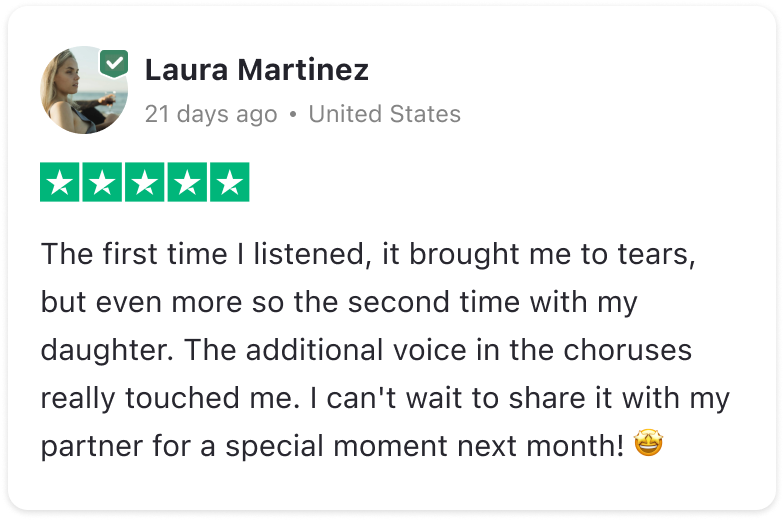Click the dot separator before United States

pyautogui.click(x=293, y=115)
